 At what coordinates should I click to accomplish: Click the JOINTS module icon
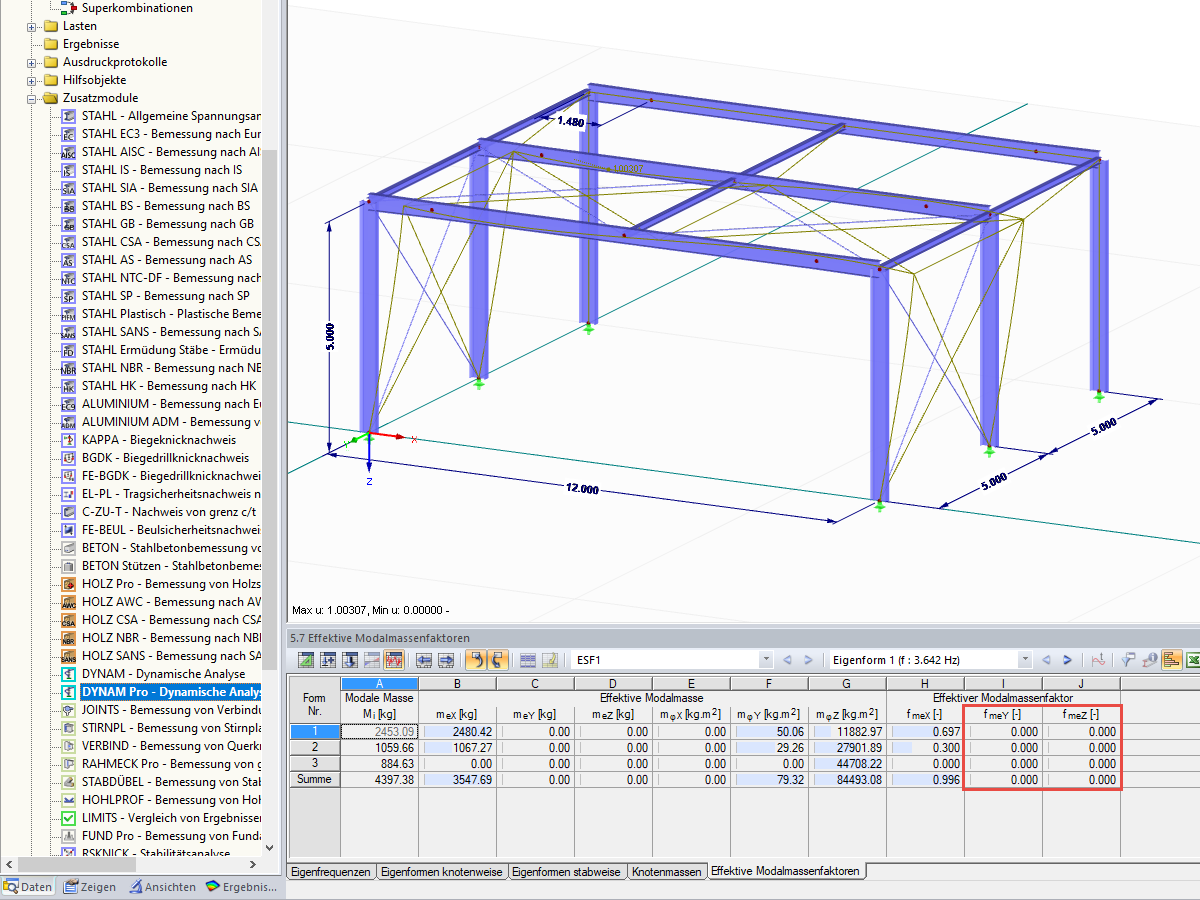point(68,710)
